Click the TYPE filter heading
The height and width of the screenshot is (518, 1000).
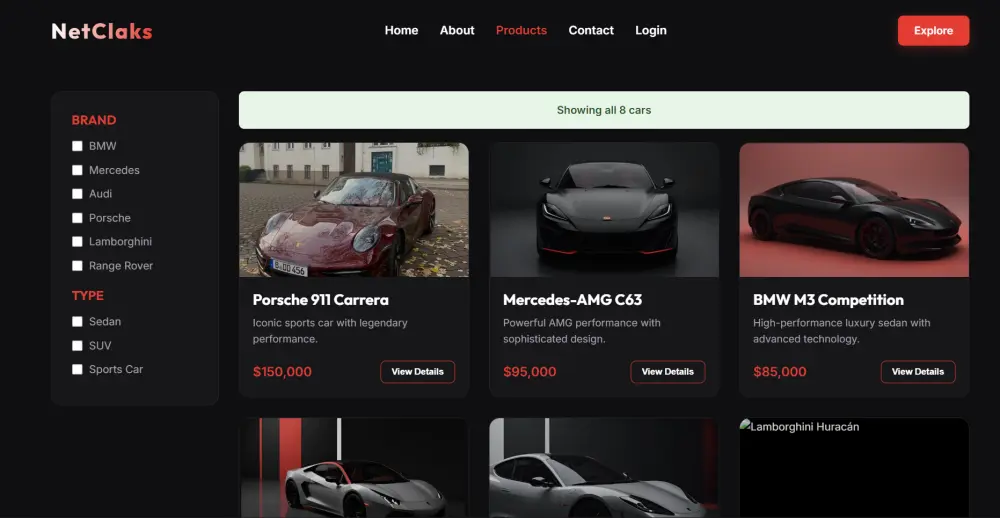[x=87, y=295]
